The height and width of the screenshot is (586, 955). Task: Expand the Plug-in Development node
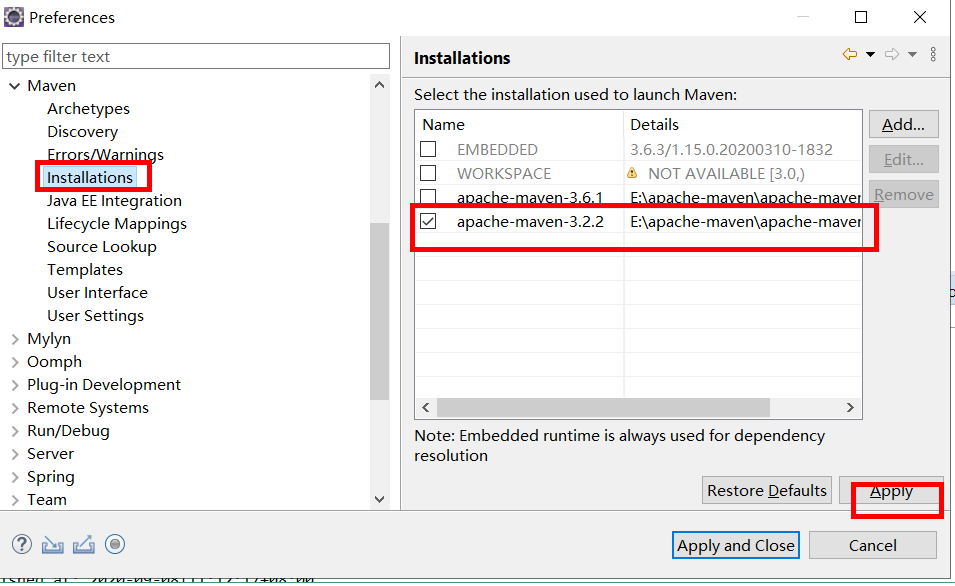coord(15,385)
